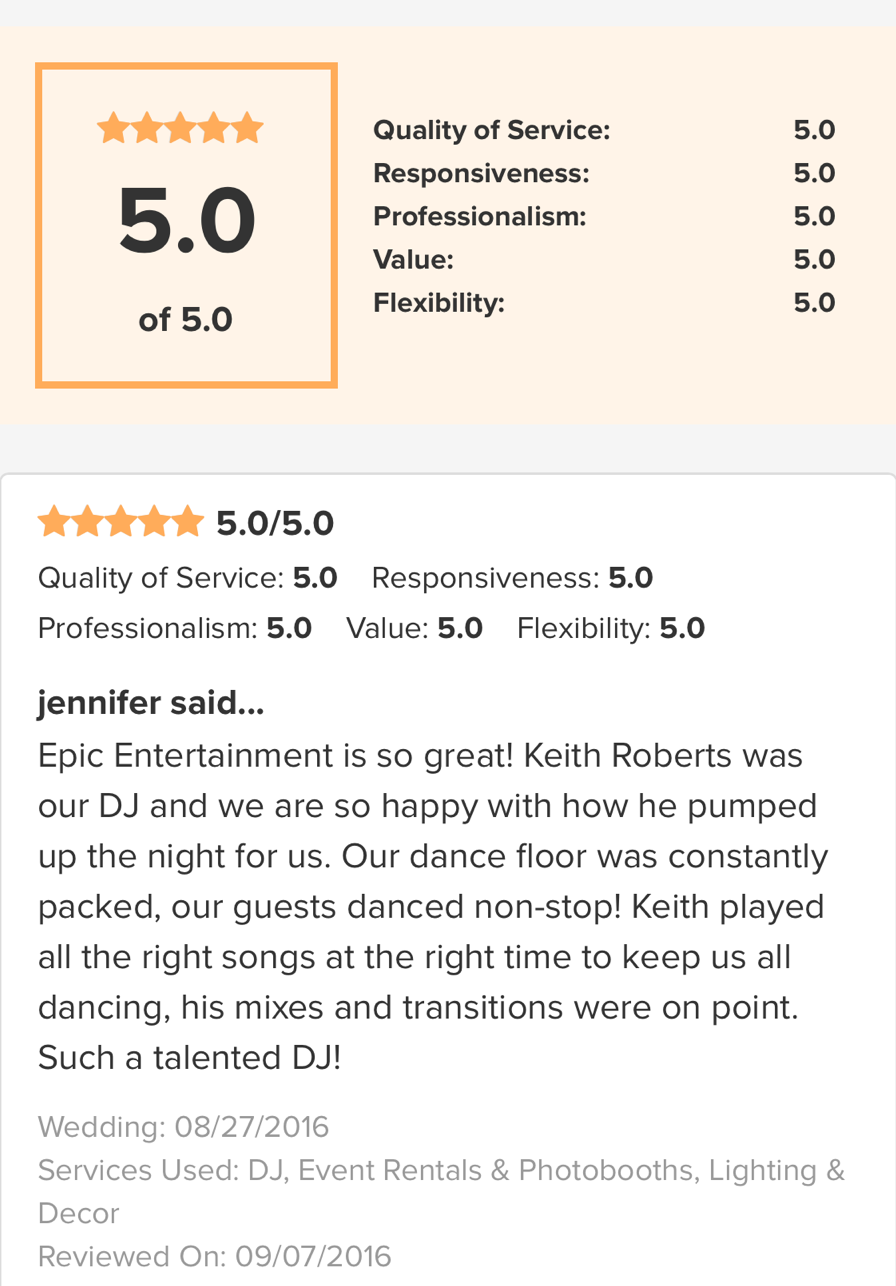Click the review's Quality of Service rating line
The image size is (896, 1286).
(187, 578)
